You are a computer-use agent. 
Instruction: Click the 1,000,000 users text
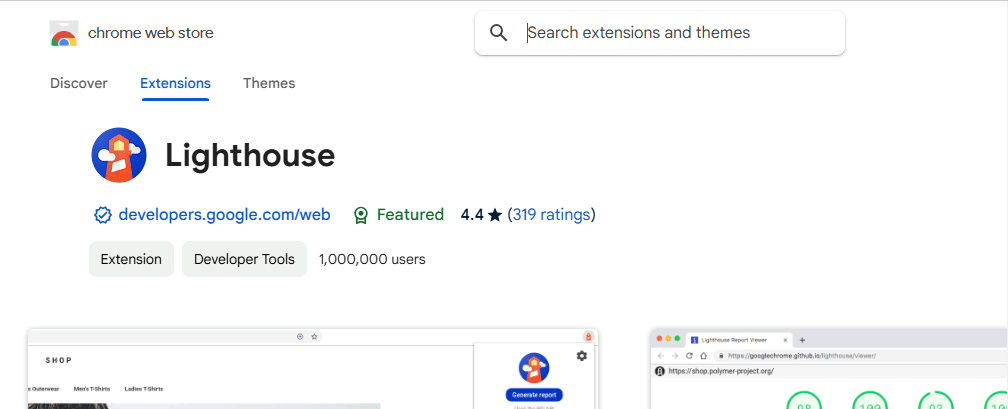(372, 260)
